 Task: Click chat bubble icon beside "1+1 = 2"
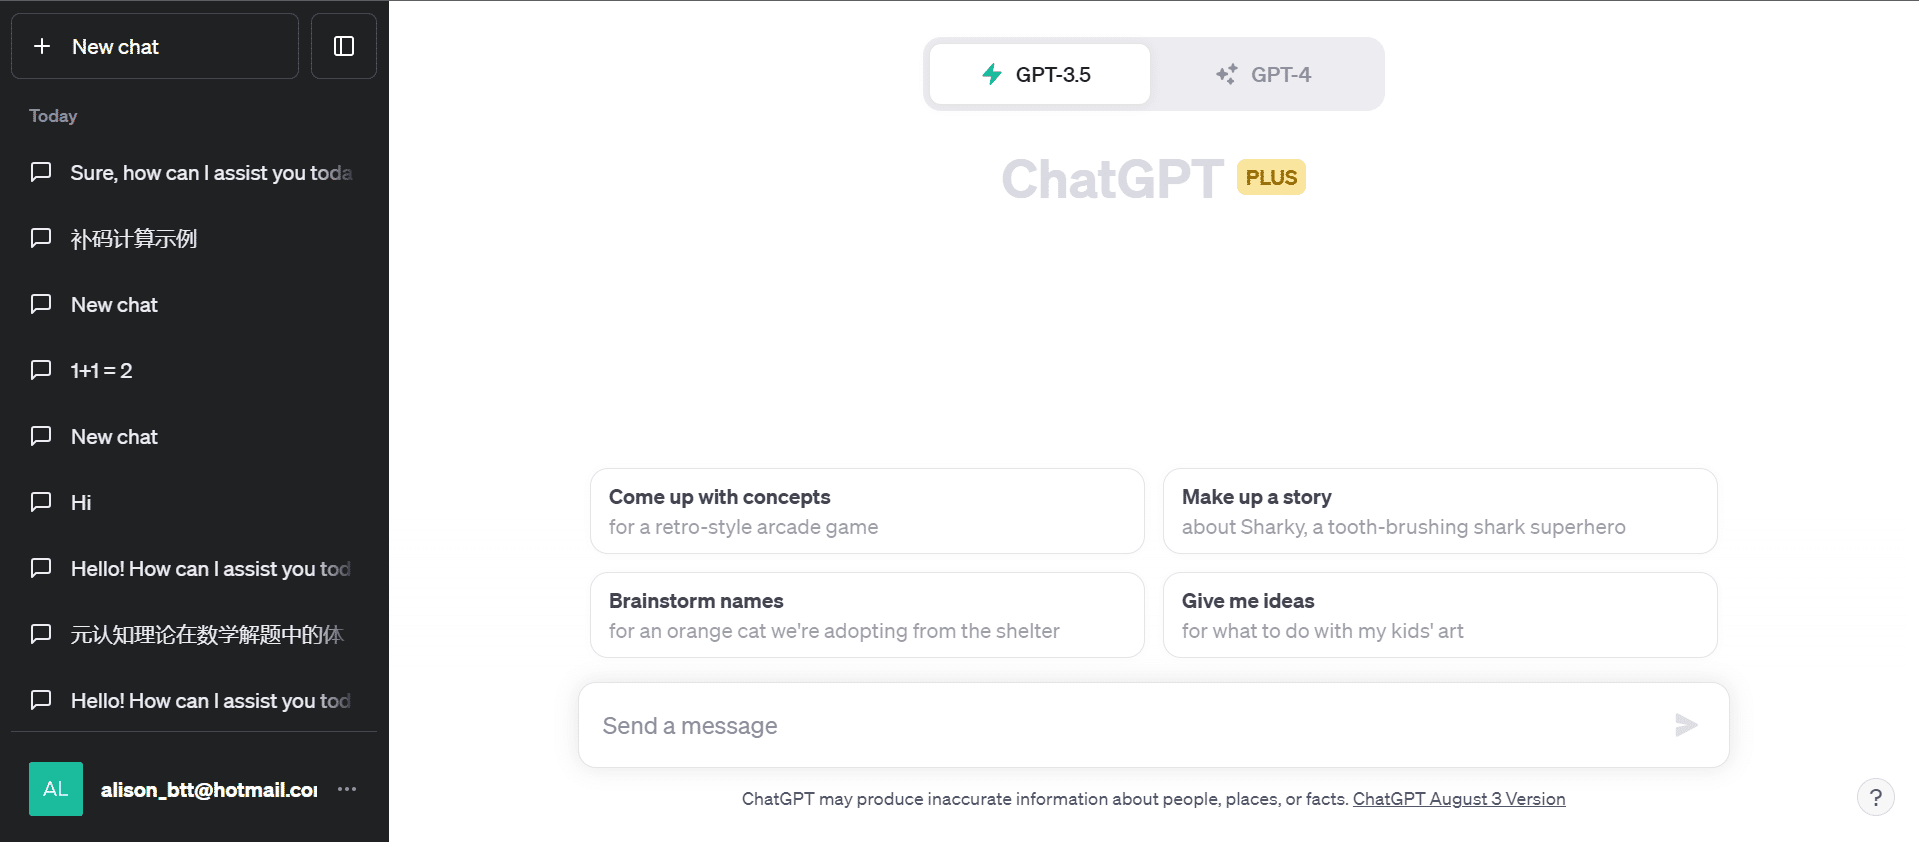point(41,370)
